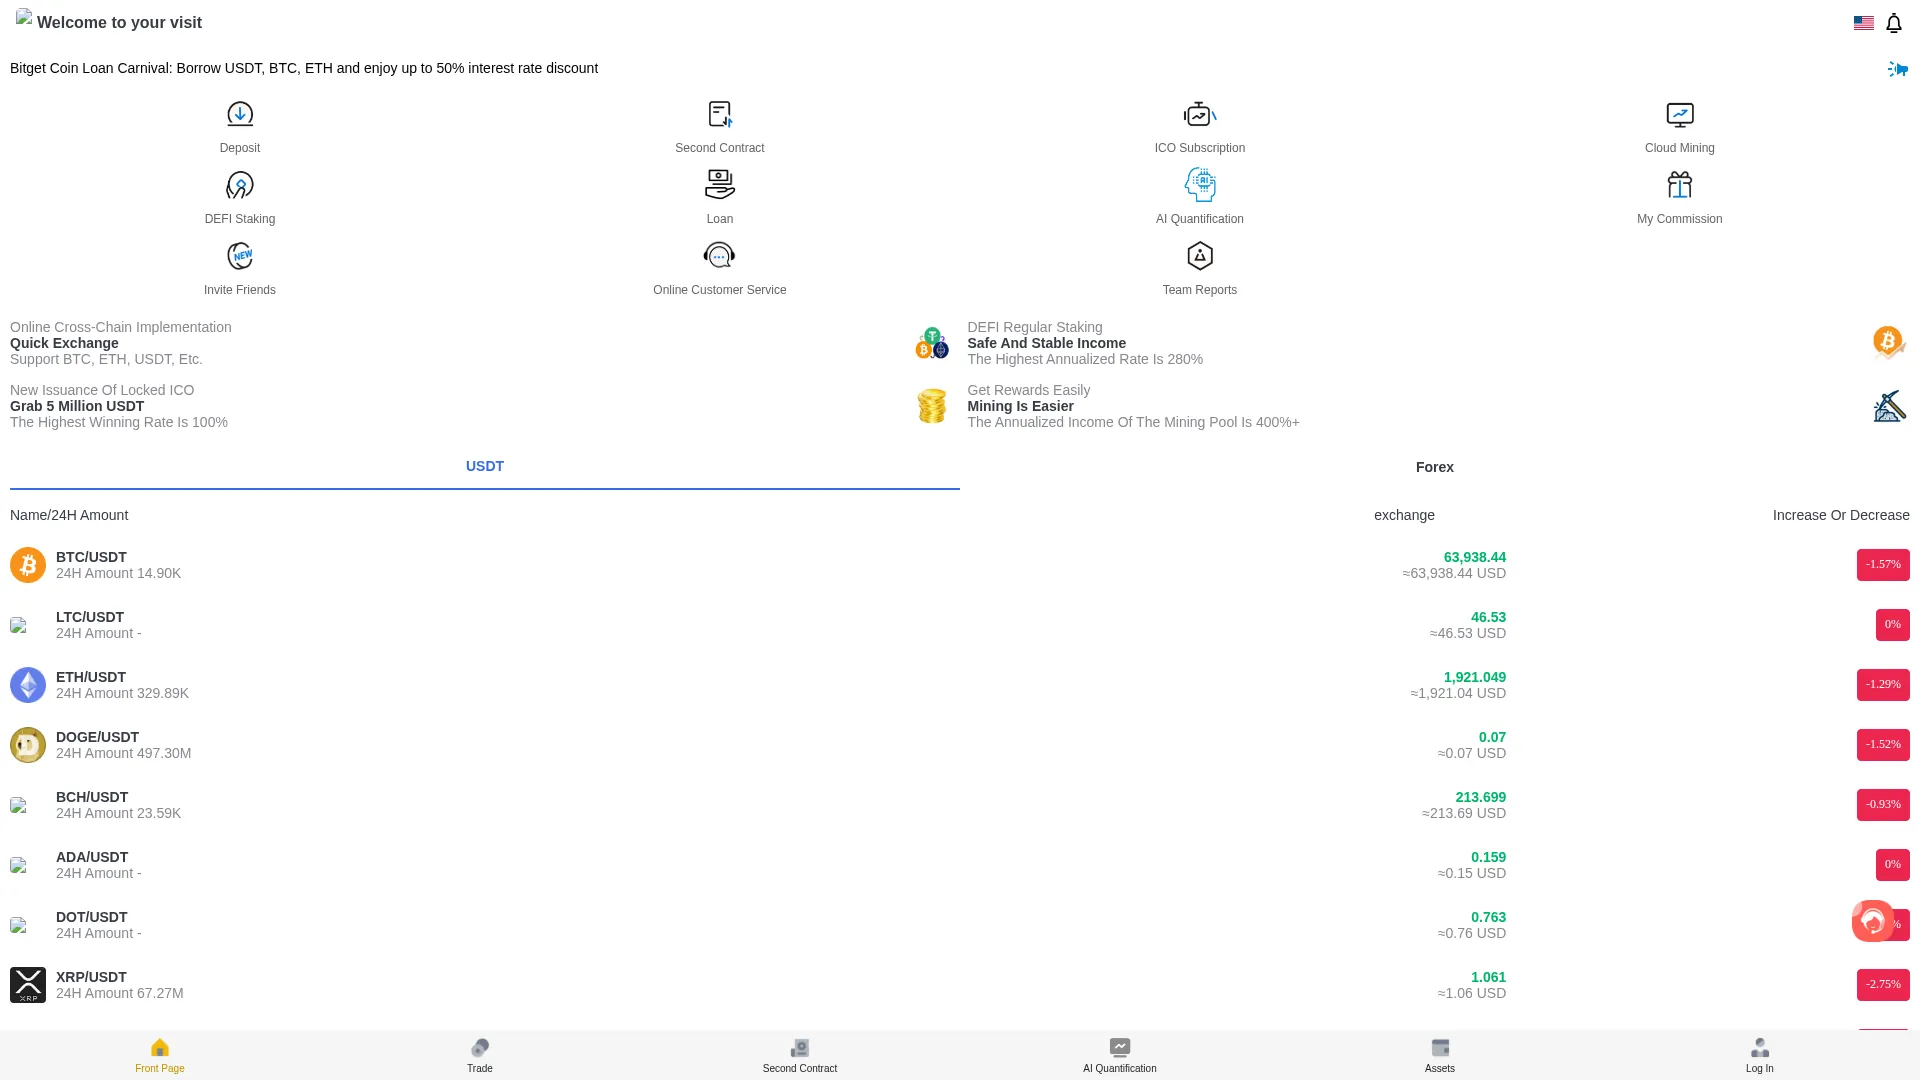Click the mining pickaxe icon beside Mining Is Easier
This screenshot has height=1080, width=1920.
(1889, 406)
